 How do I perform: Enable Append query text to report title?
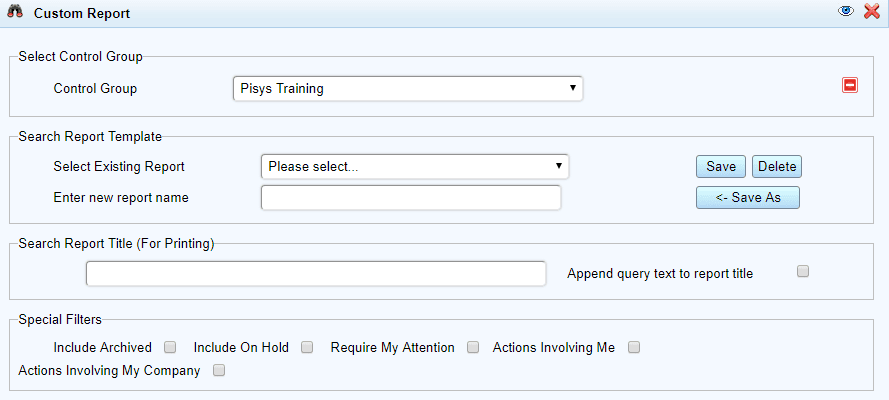802,272
